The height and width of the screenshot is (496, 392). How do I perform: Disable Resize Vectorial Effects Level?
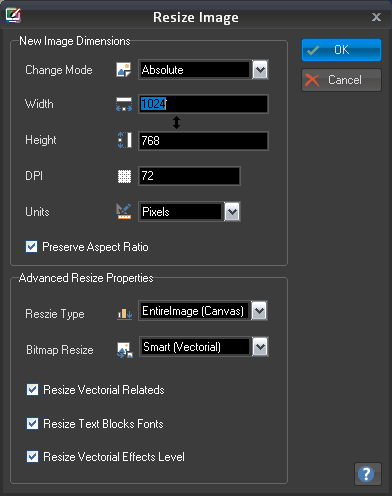(x=32, y=457)
